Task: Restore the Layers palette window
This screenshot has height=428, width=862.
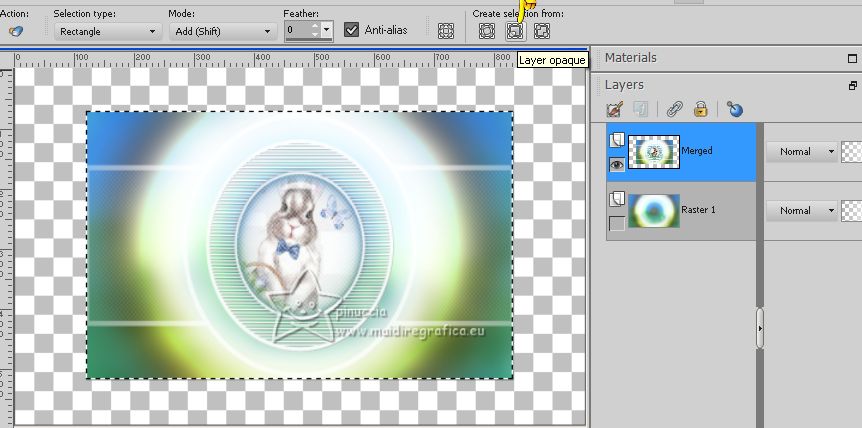Action: pos(852,86)
